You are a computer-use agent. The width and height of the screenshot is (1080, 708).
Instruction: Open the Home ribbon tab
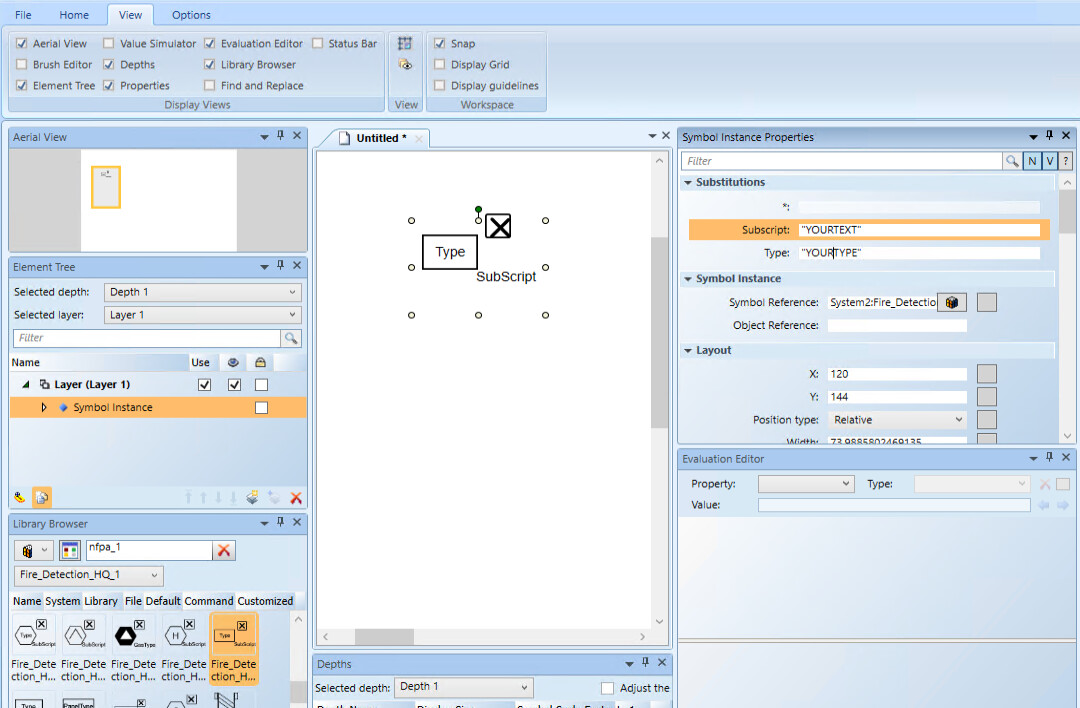[x=74, y=15]
